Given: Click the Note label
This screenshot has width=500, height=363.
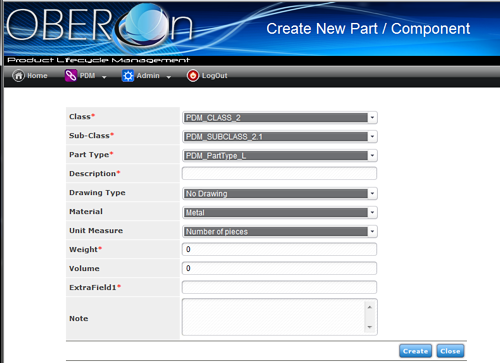Looking at the screenshot, I should pos(79,319).
